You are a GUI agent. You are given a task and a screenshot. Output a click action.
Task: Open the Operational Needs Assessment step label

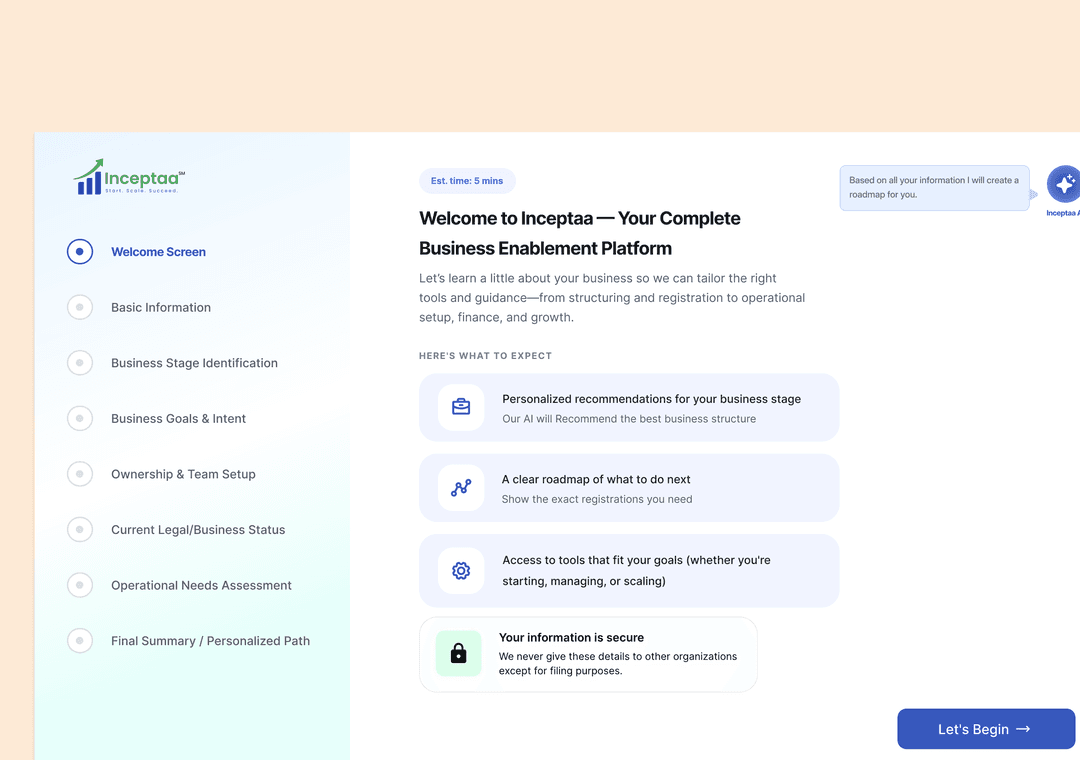201,586
